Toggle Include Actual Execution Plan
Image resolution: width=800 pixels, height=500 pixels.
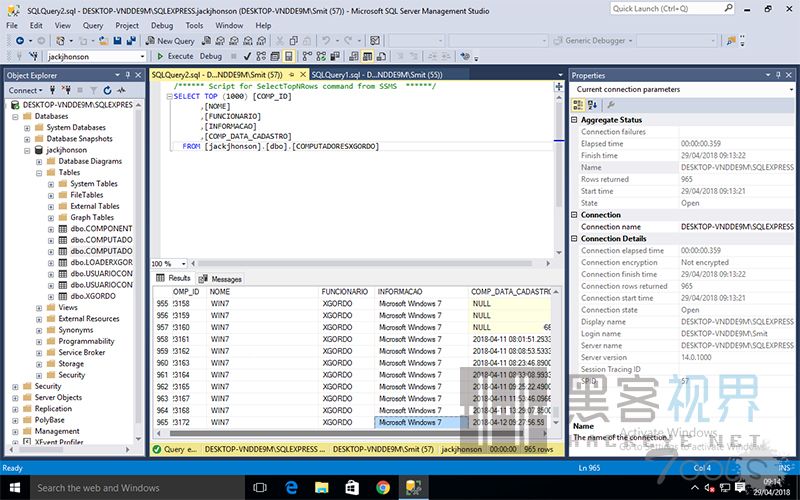(x=307, y=56)
